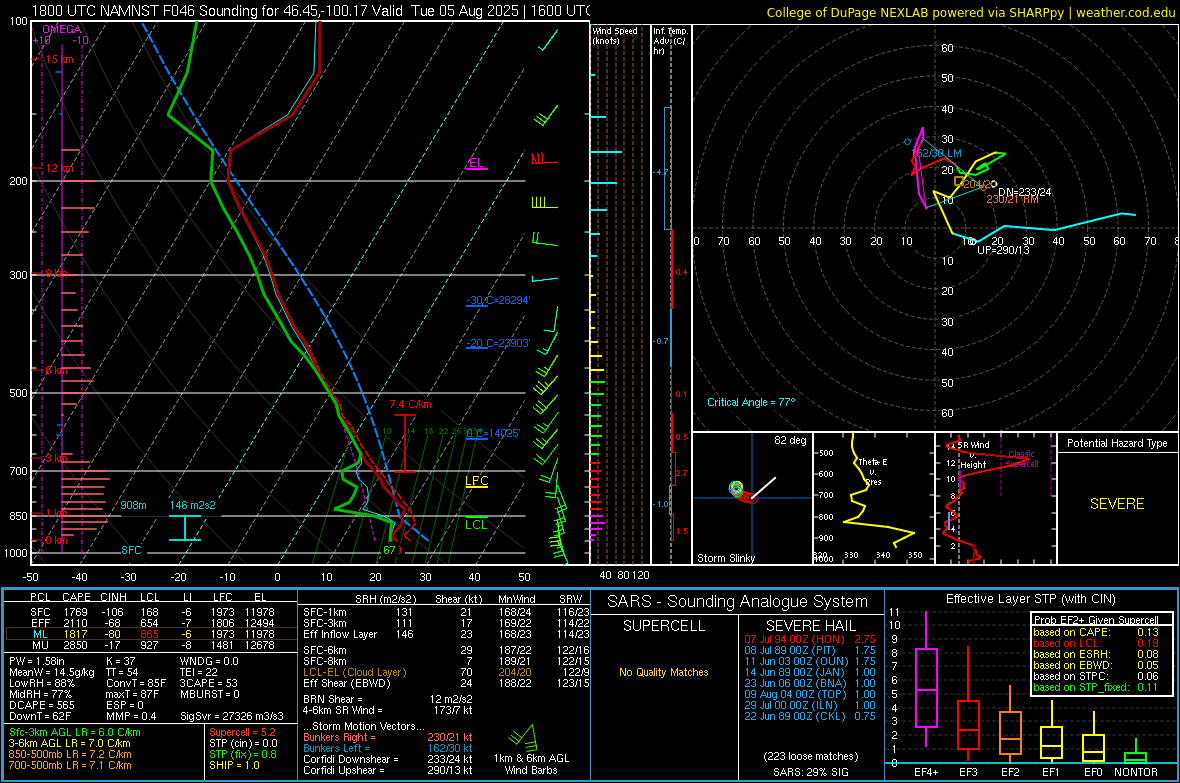Viewport: 1180px width, 783px height.
Task: Click the 162/30 LM hodograph label
Action: tap(937, 154)
